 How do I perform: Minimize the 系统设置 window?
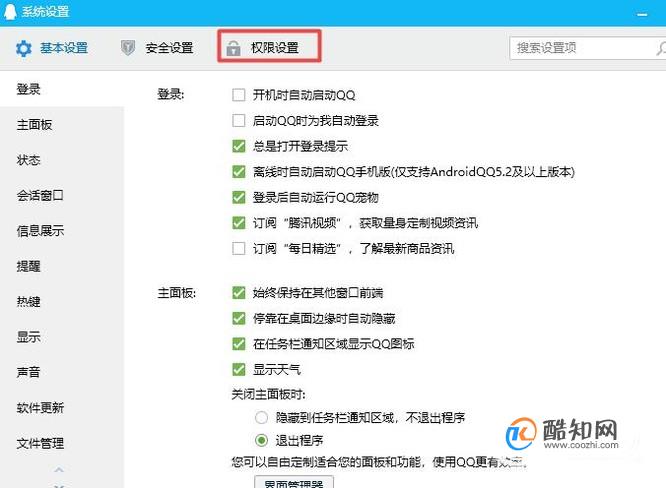point(642,15)
